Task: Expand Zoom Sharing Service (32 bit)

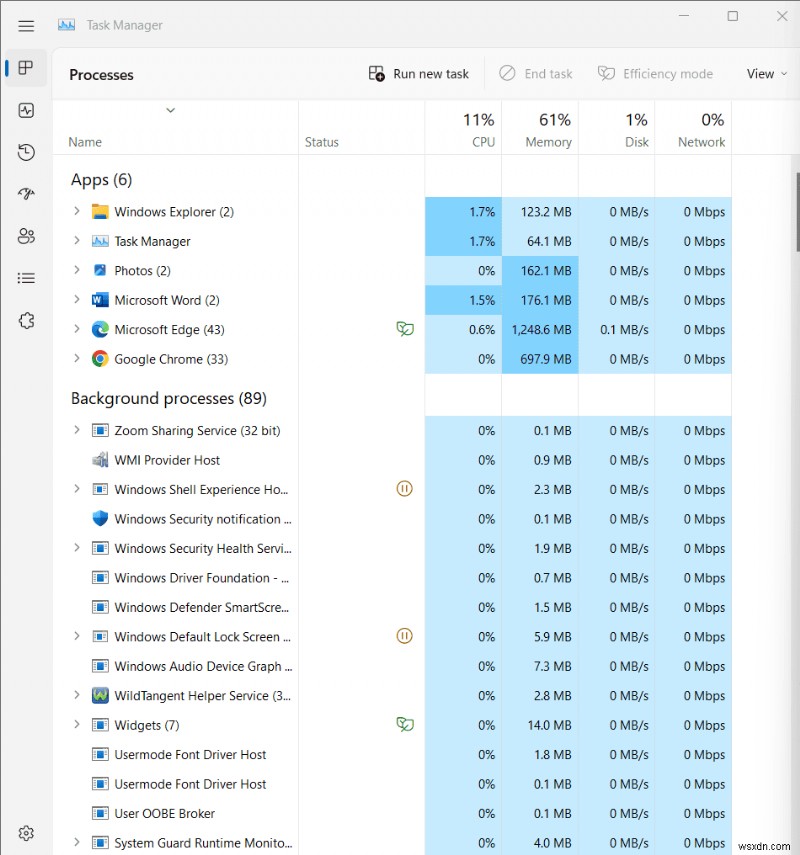Action: [x=77, y=430]
